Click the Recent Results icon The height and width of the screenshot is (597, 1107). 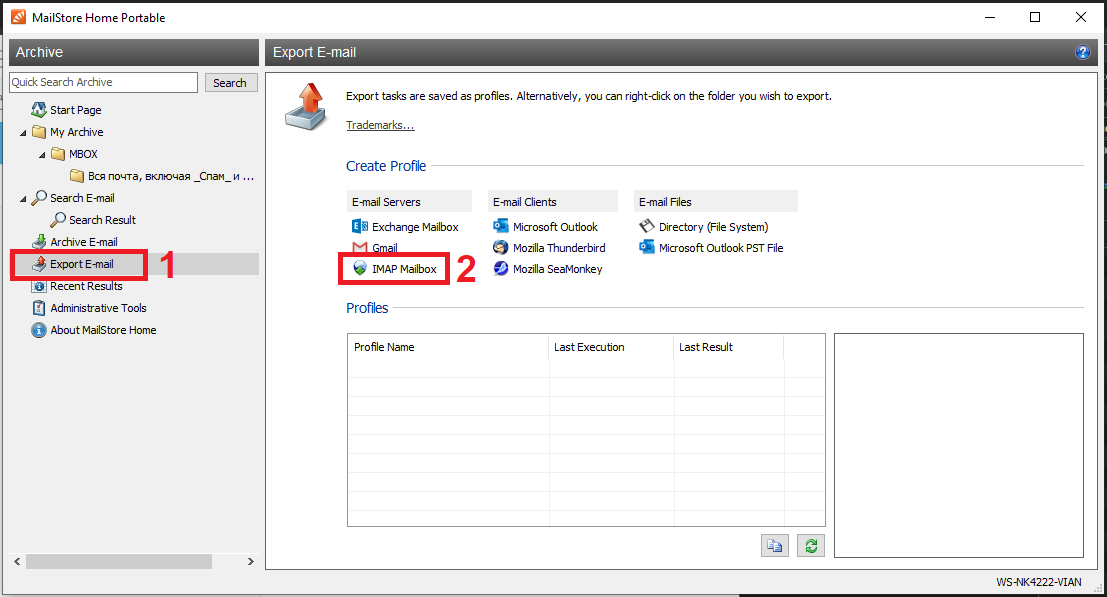39,286
